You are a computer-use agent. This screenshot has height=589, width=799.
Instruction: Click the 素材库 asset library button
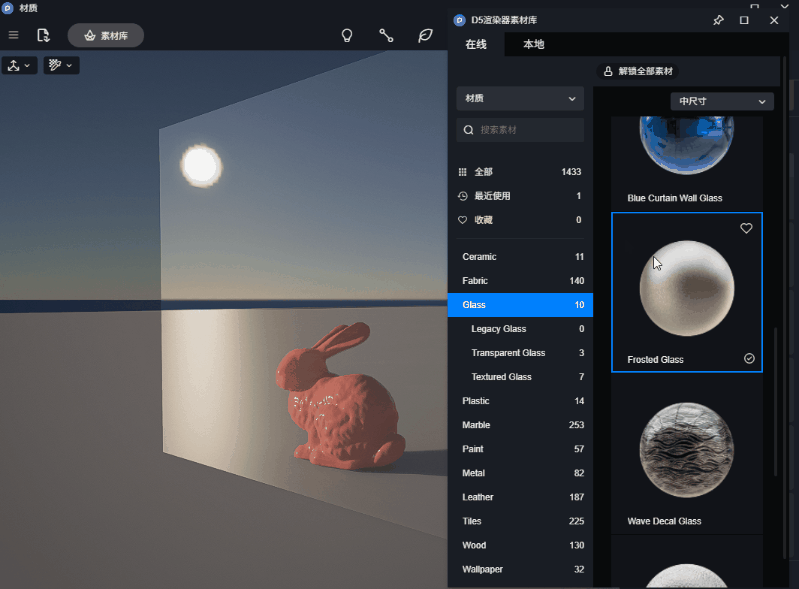coord(105,35)
